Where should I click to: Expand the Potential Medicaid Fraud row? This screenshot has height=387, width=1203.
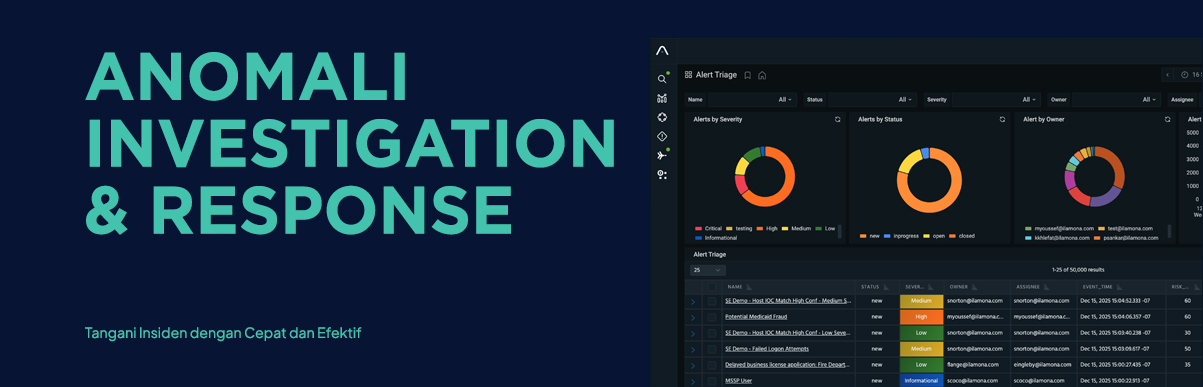pos(693,317)
